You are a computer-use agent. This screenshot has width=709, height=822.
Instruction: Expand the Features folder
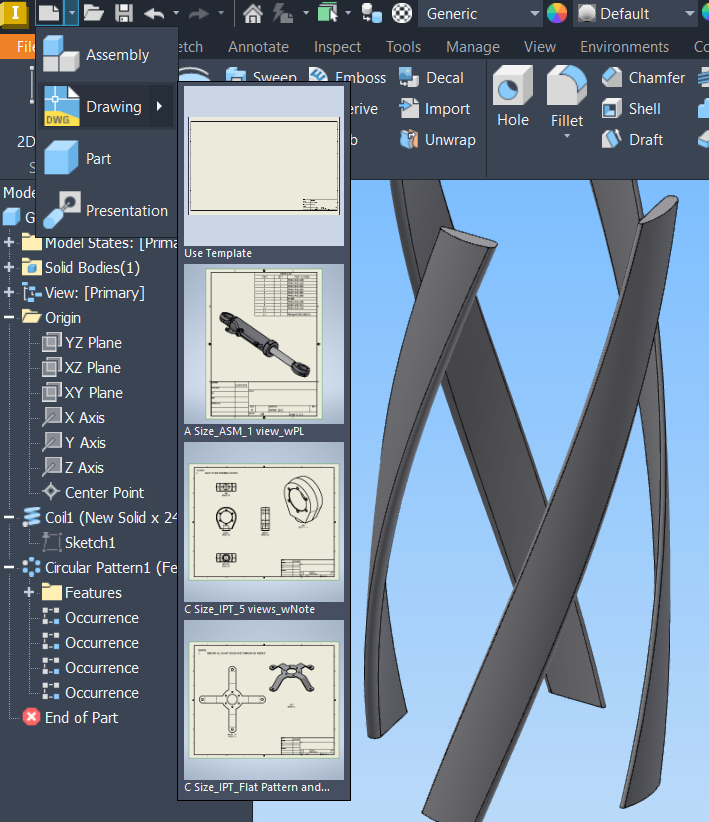[29, 592]
